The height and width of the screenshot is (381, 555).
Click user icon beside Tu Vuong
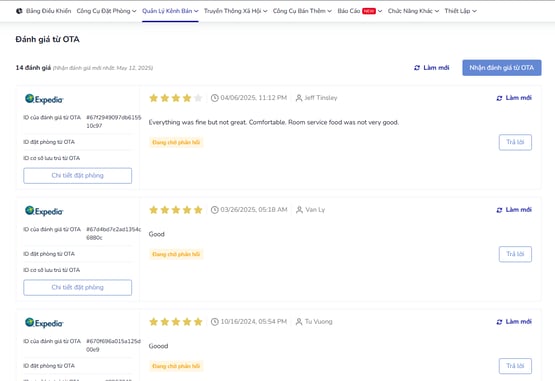(299, 322)
